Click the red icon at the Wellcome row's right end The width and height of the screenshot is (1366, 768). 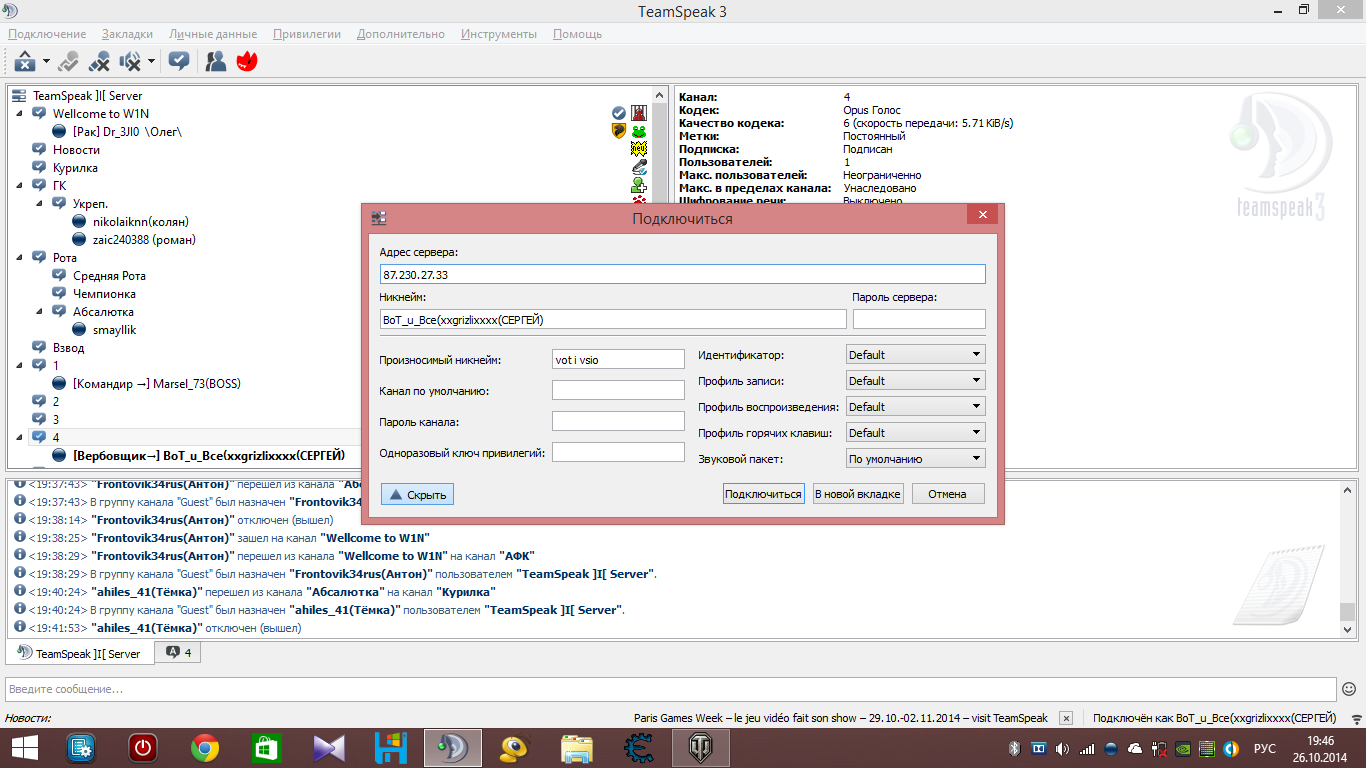pyautogui.click(x=639, y=113)
